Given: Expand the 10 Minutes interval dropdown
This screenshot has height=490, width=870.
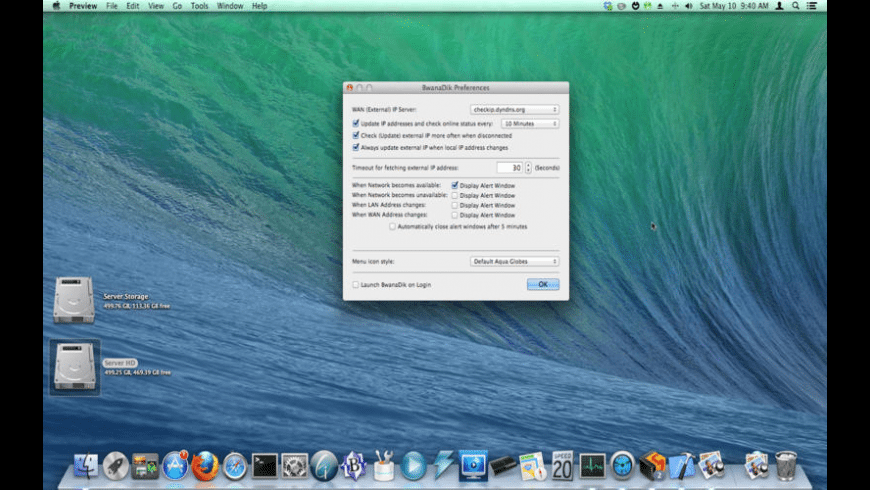Looking at the screenshot, I should coord(529,123).
